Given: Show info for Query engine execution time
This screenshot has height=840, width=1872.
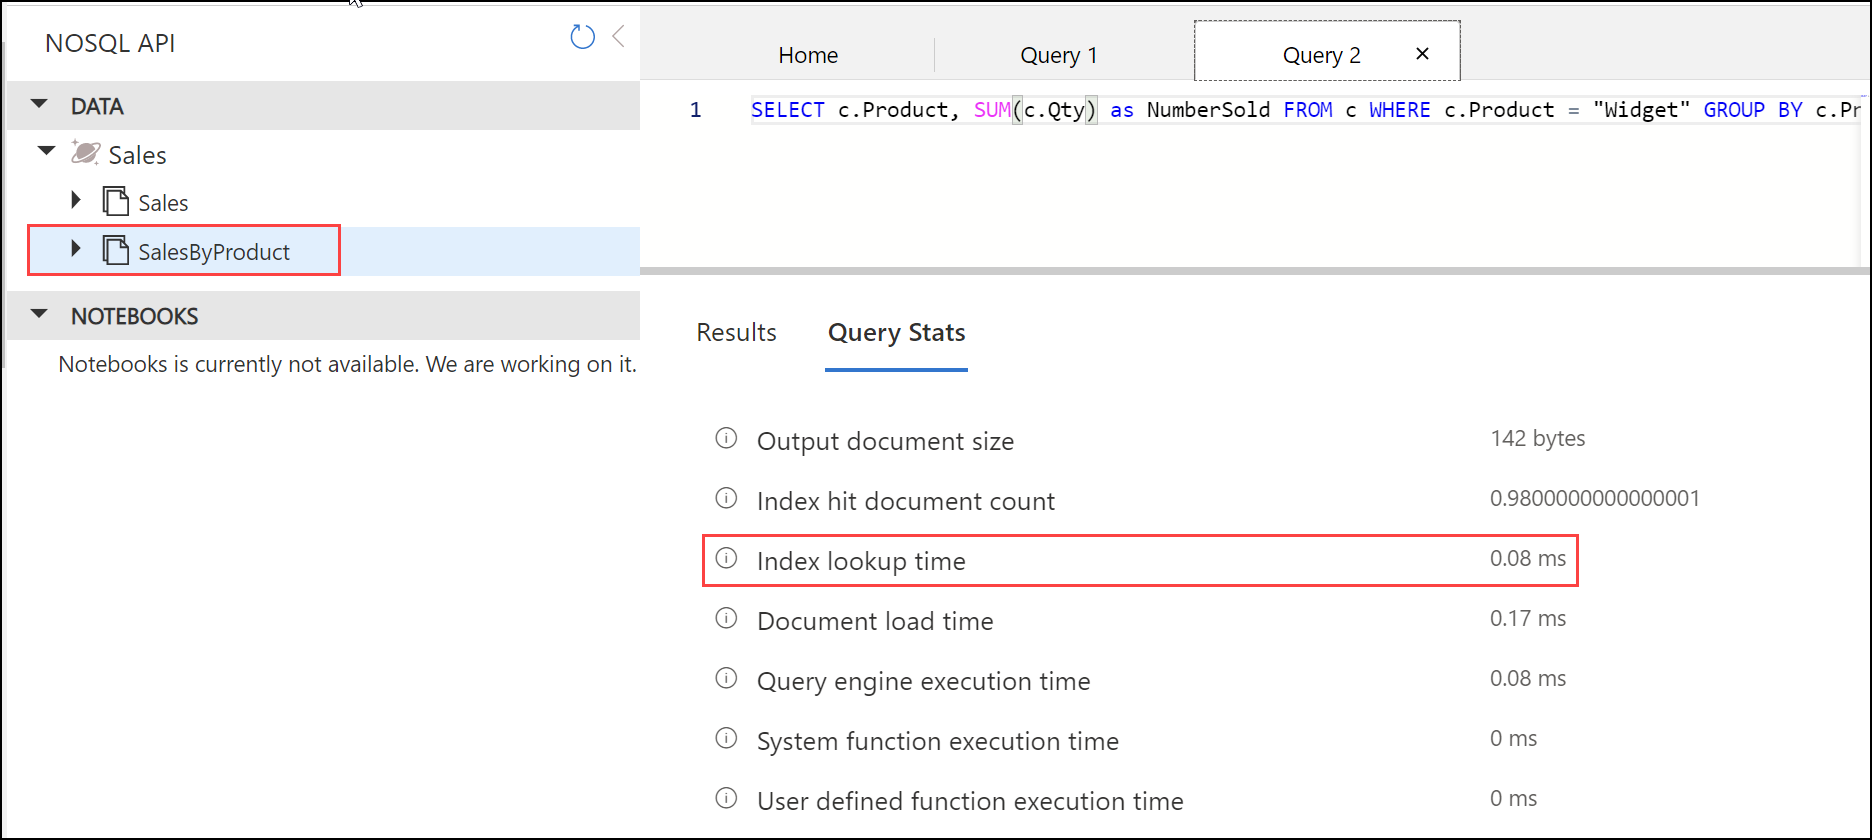Looking at the screenshot, I should 726,678.
